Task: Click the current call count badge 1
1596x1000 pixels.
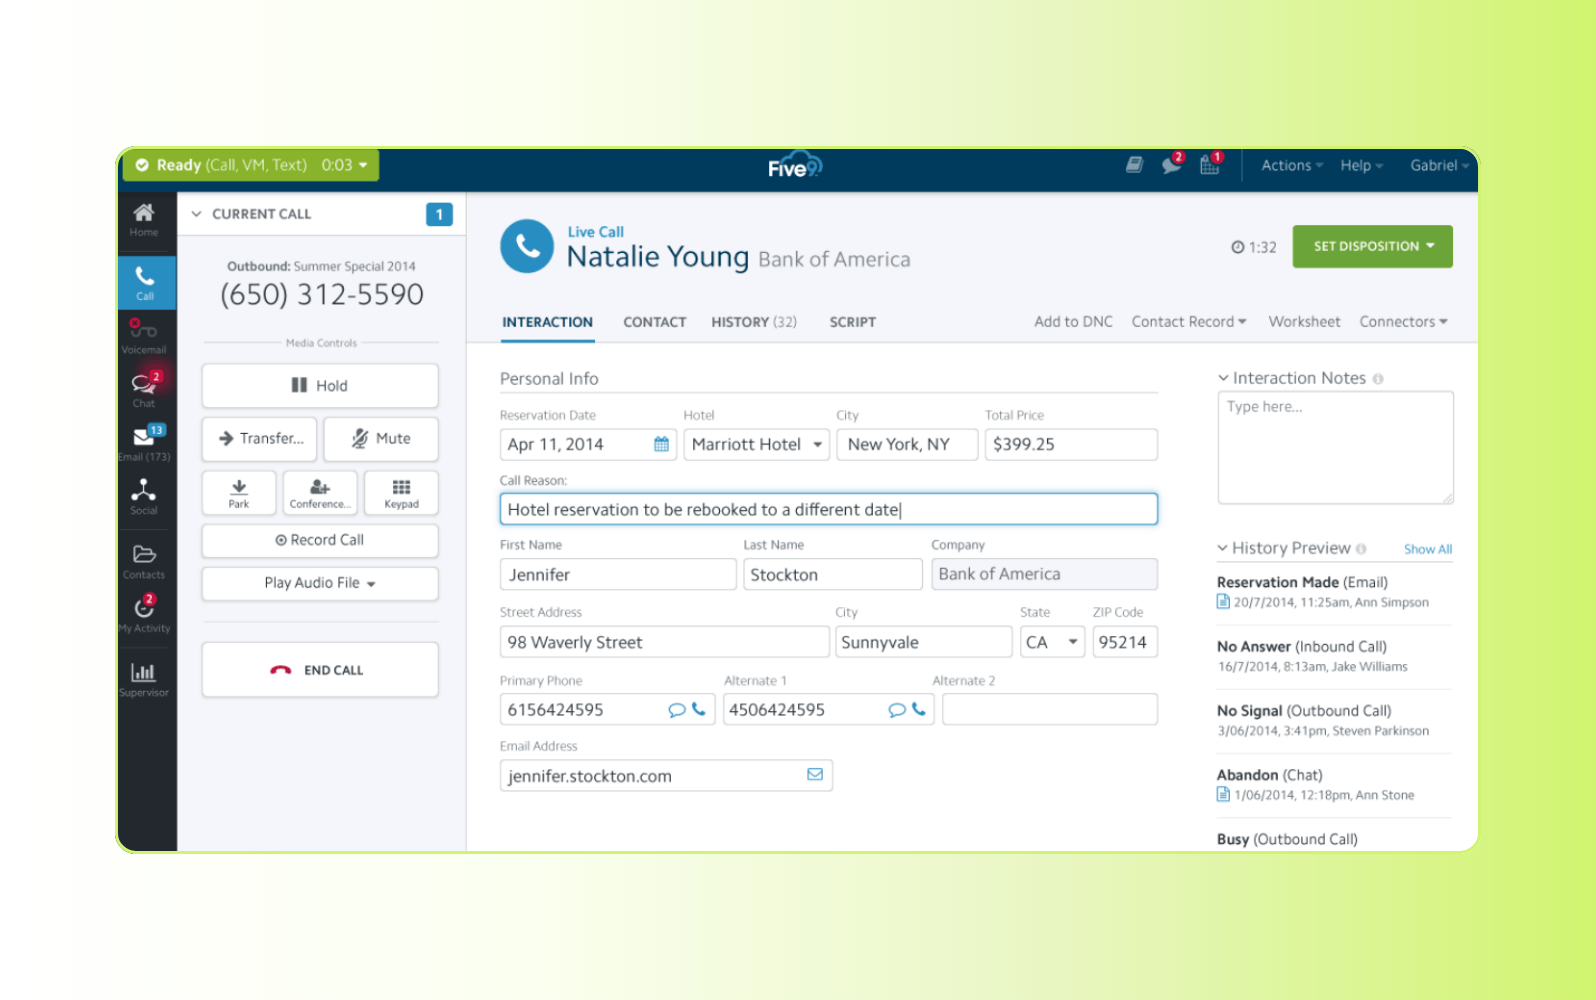Action: pos(439,214)
